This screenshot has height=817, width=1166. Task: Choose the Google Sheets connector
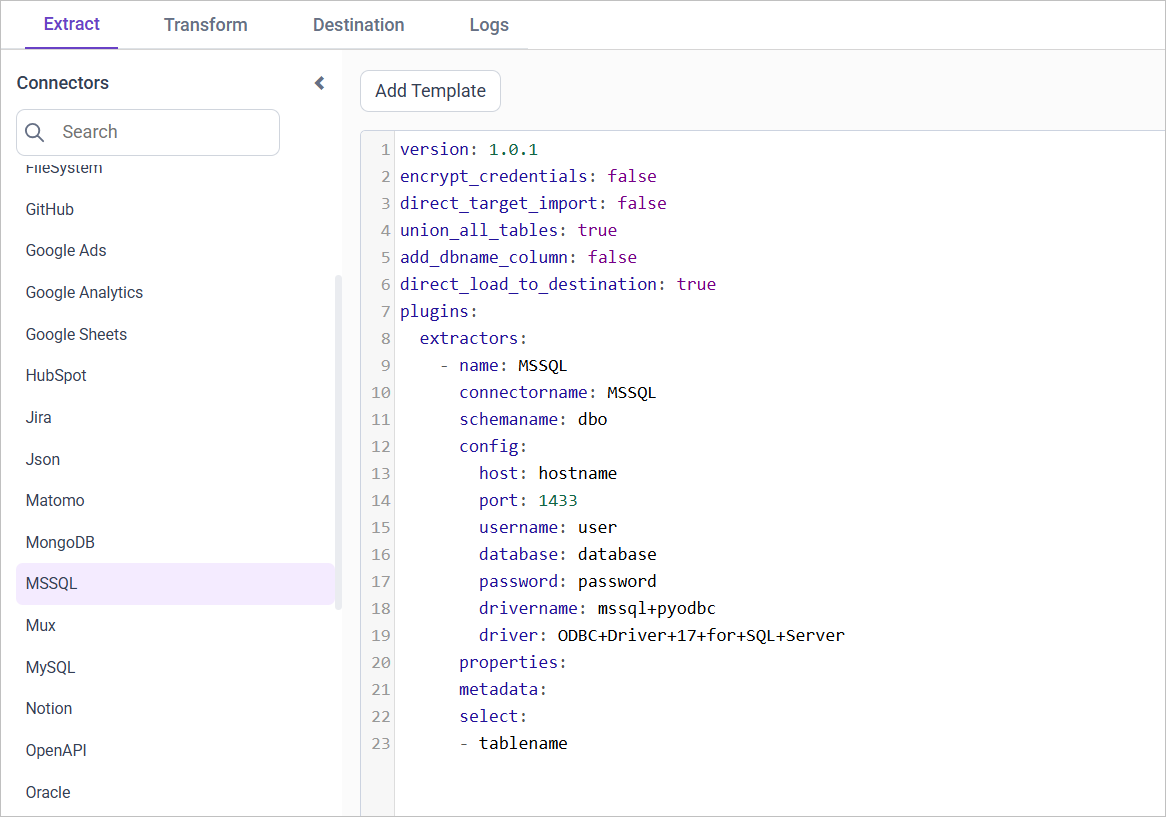pos(76,333)
